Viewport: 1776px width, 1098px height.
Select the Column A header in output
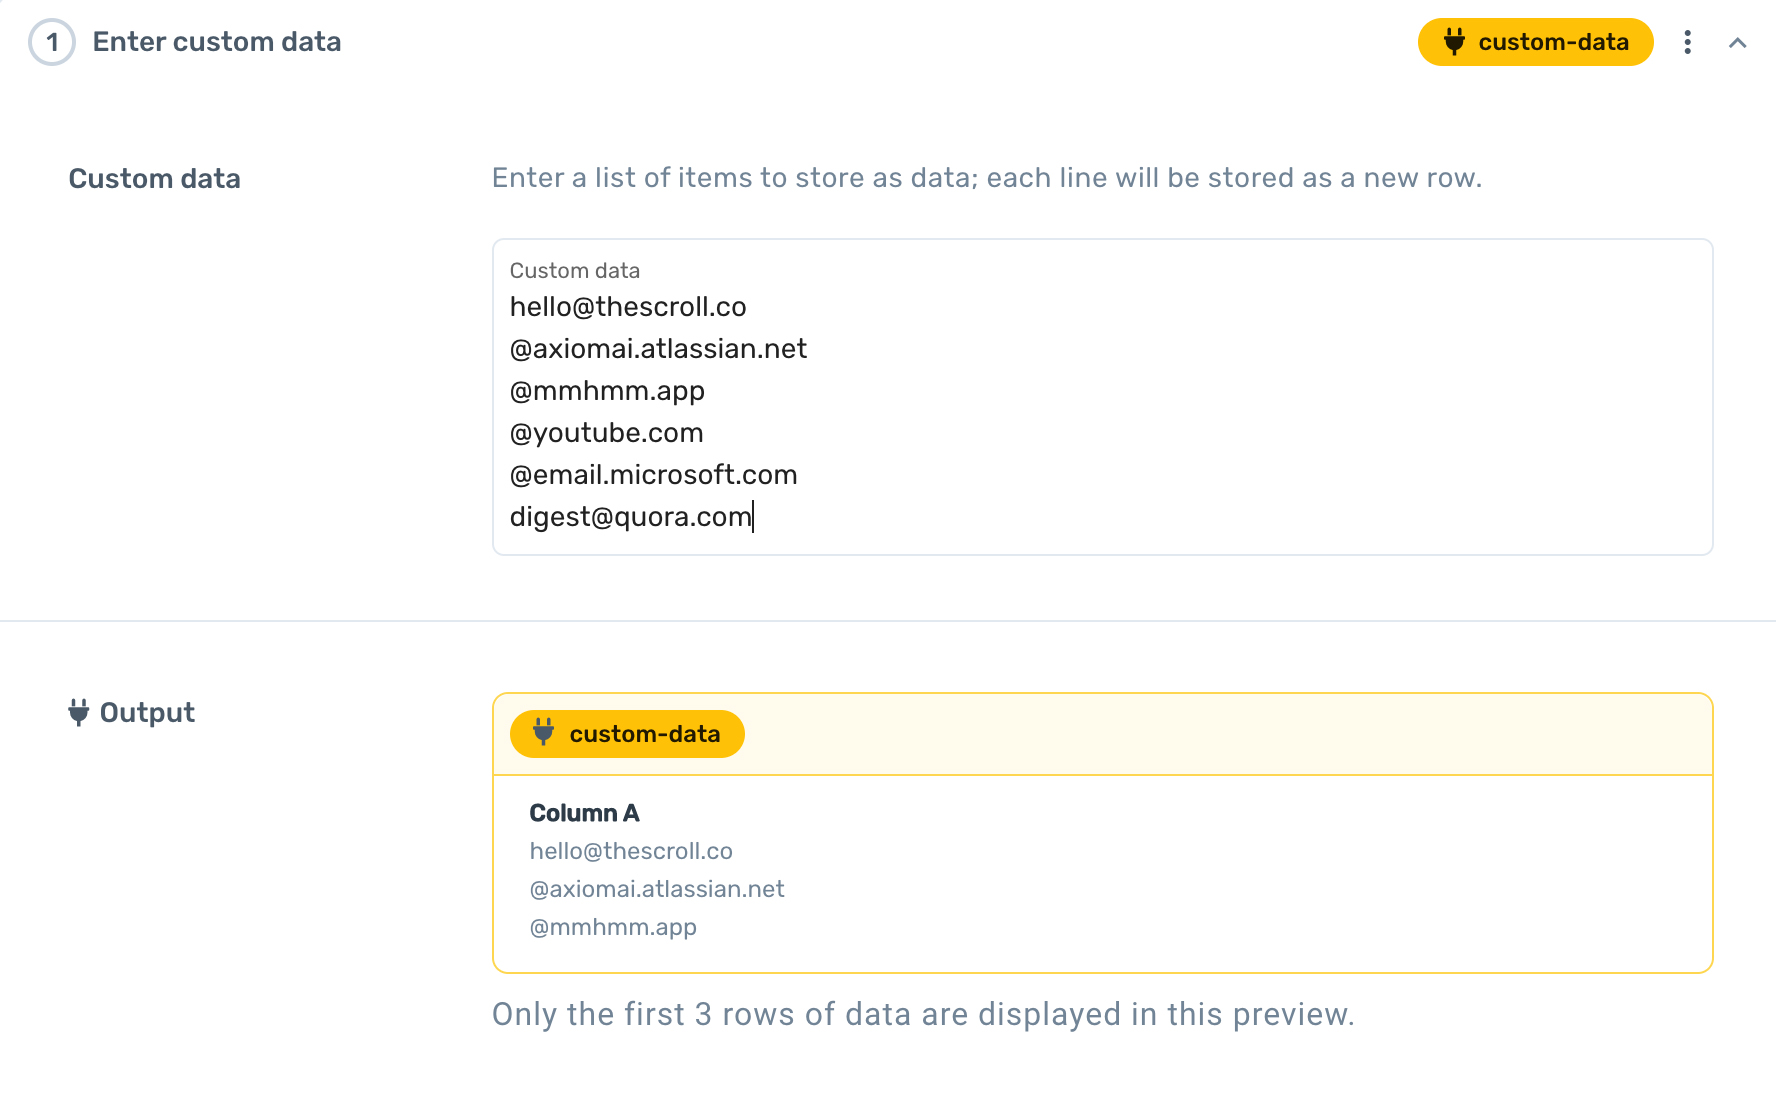coord(584,813)
